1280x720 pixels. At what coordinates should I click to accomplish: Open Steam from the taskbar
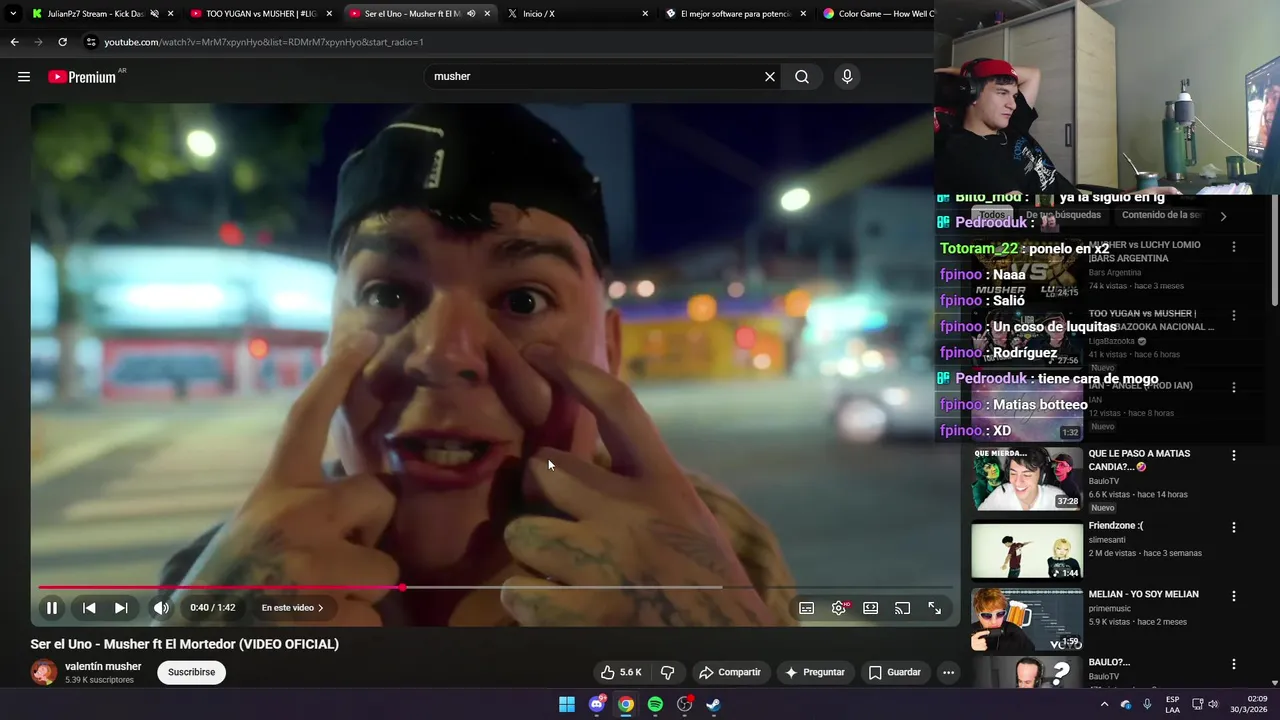coord(713,704)
